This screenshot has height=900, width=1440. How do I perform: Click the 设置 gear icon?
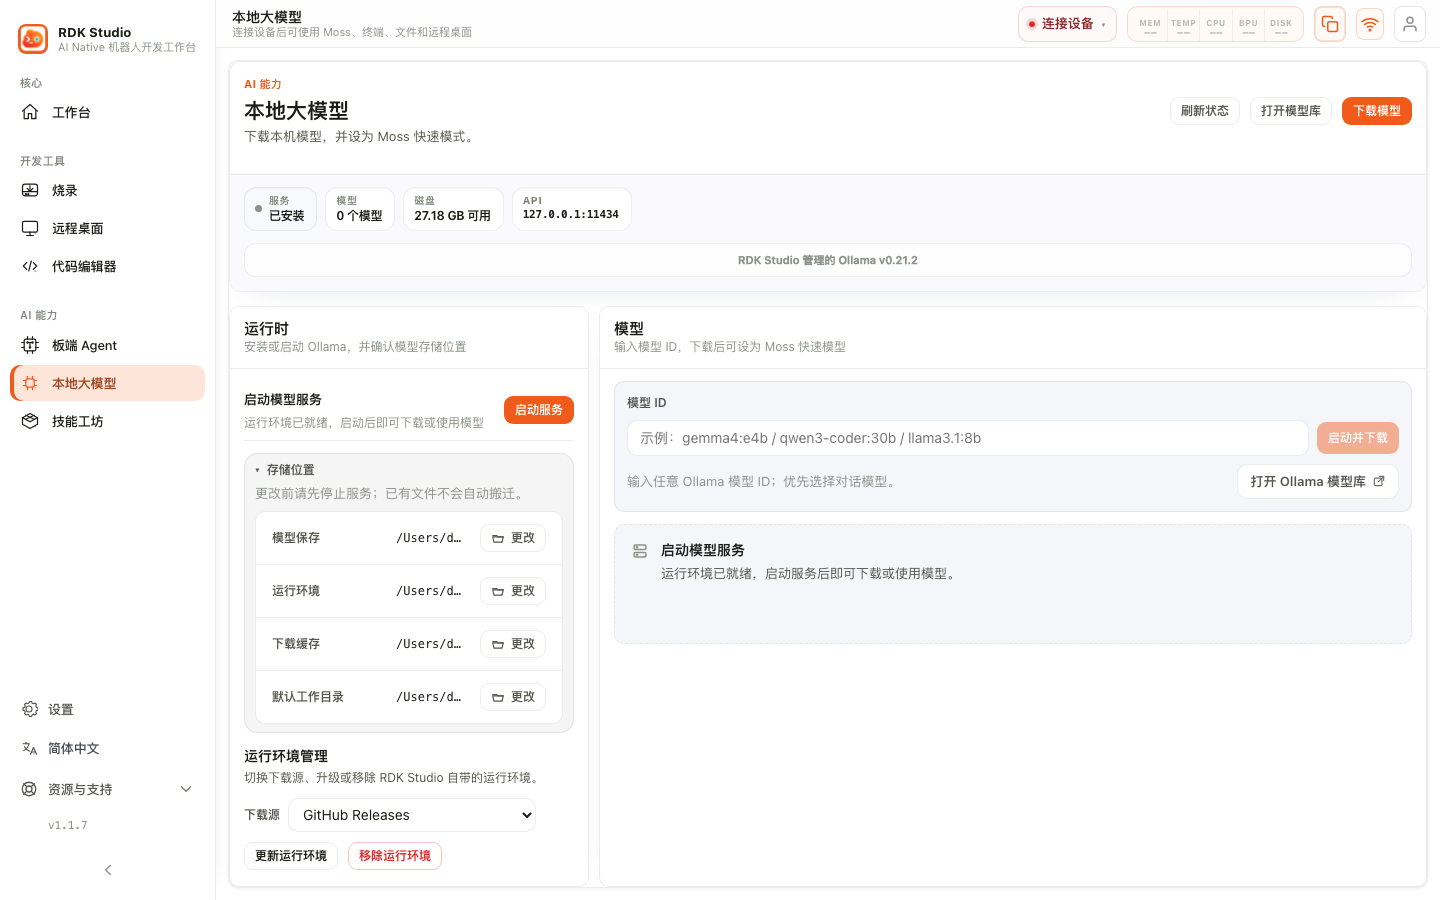tap(30, 709)
